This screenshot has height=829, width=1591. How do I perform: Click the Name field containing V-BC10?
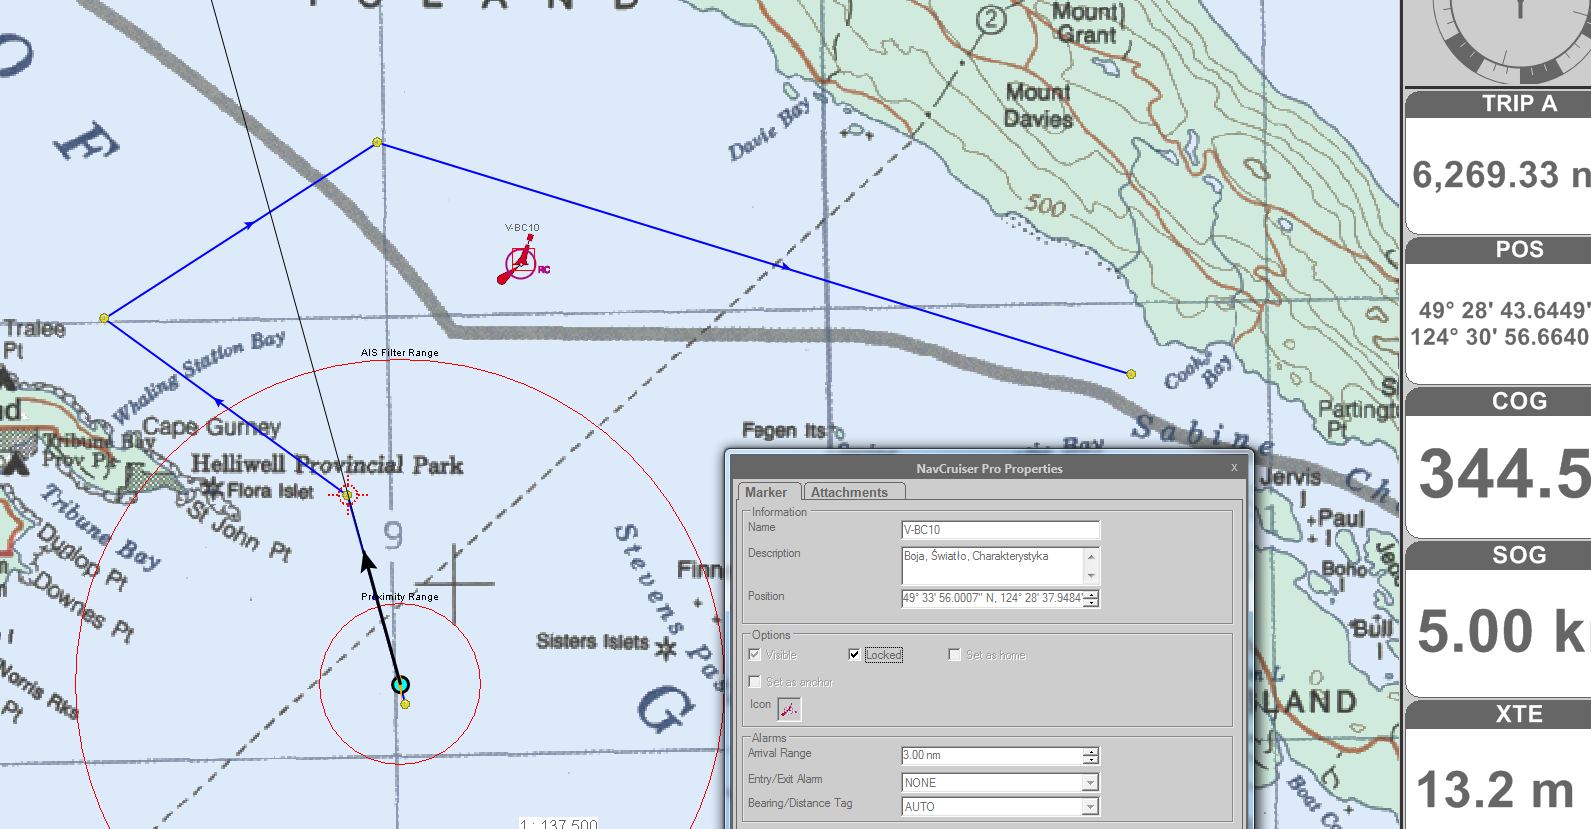point(1000,530)
